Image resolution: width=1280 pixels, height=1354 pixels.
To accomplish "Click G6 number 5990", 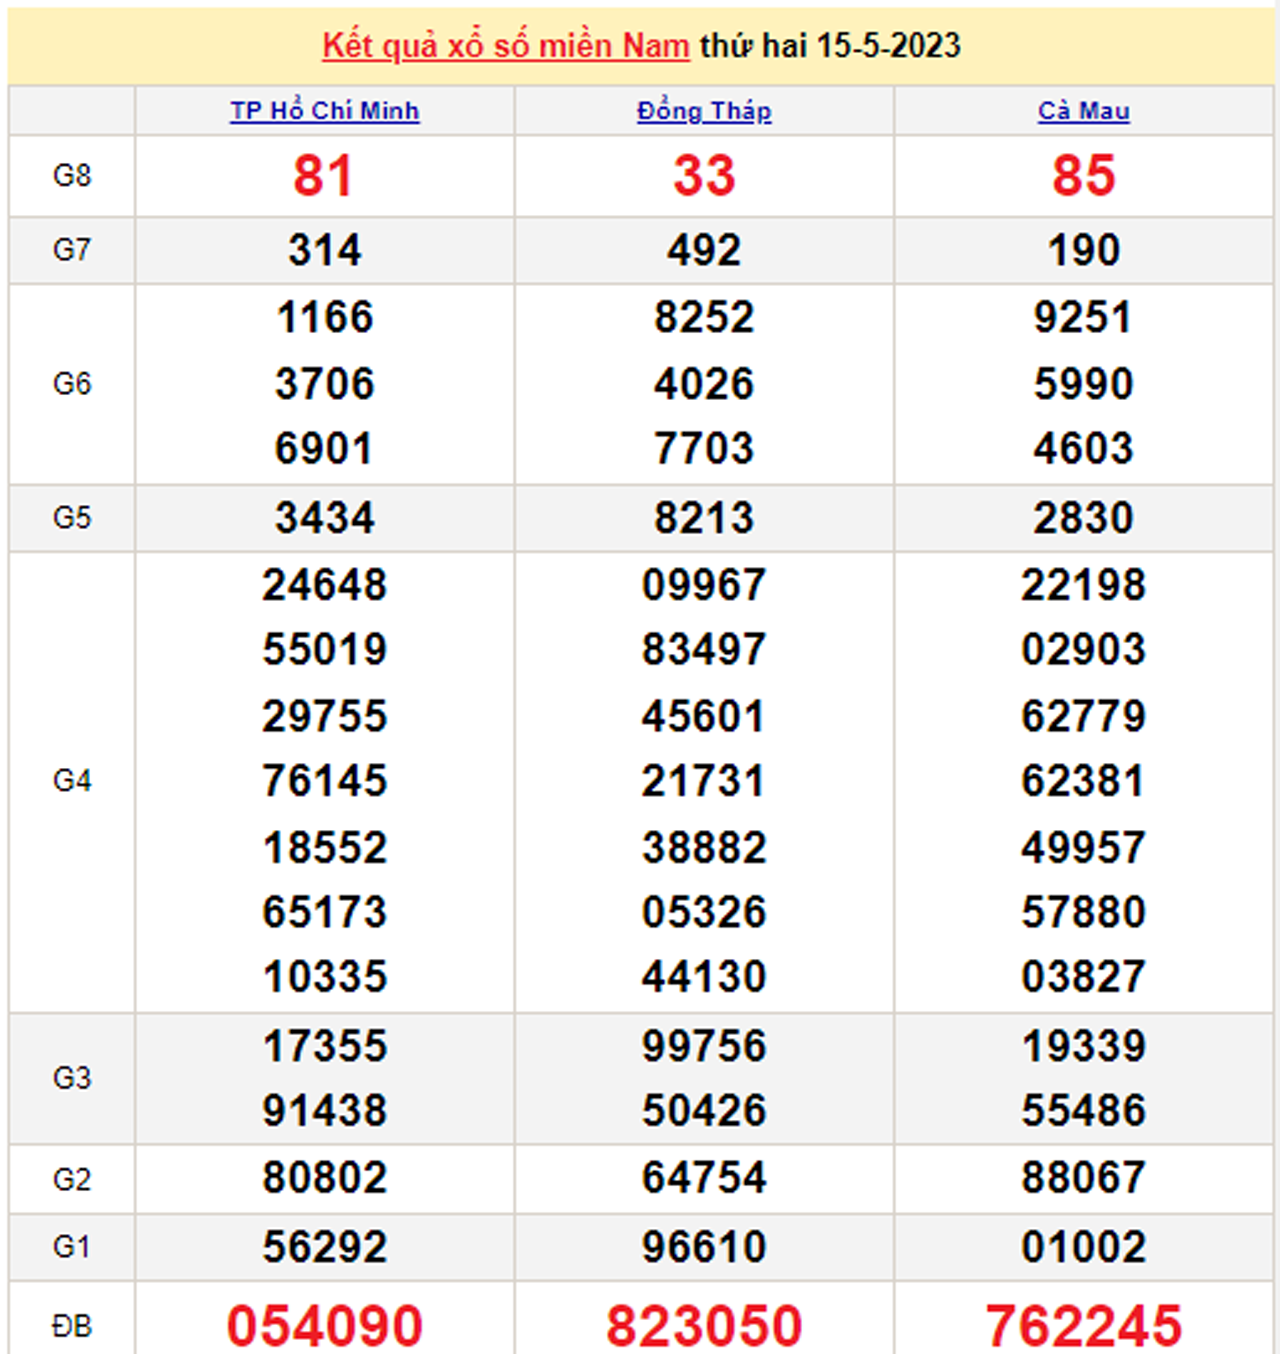I will click(x=1083, y=384).
